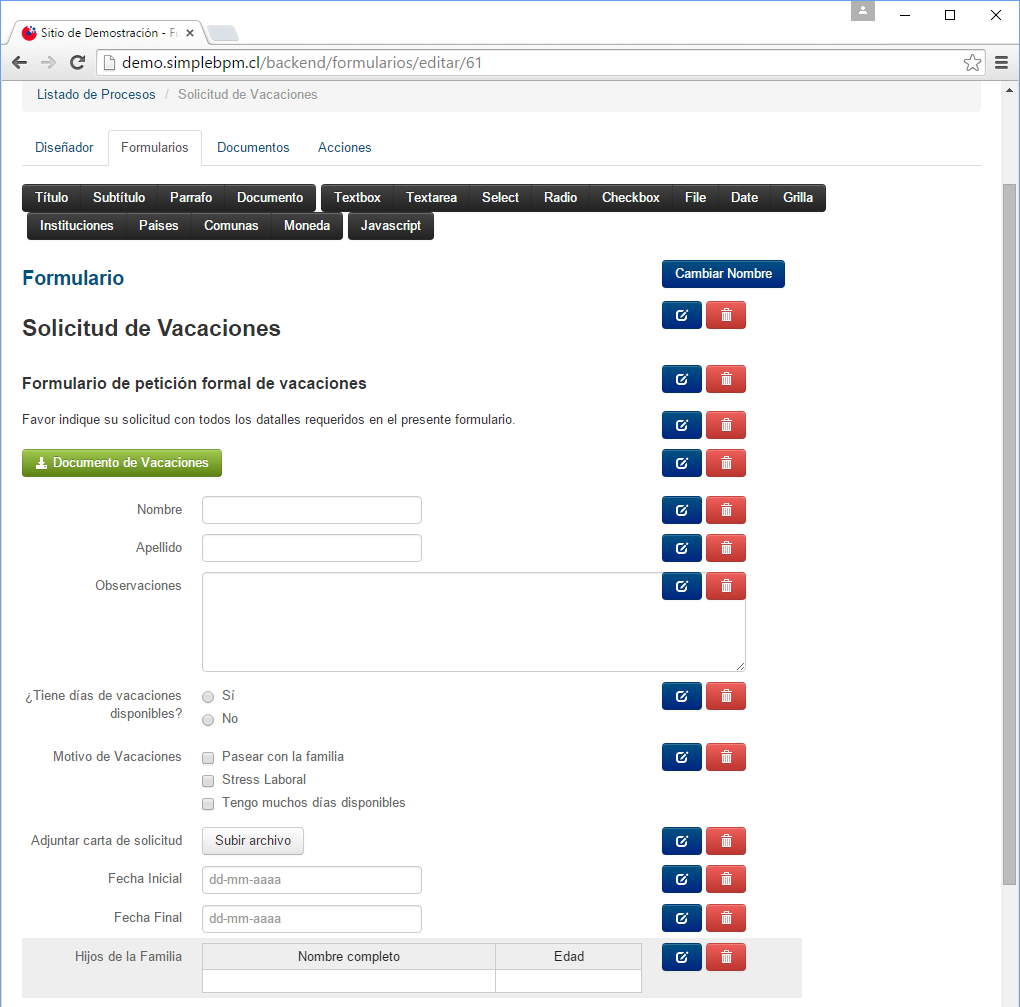Edit the subtitle Formulario de petición formal
The image size is (1020, 1007).
pos(681,379)
